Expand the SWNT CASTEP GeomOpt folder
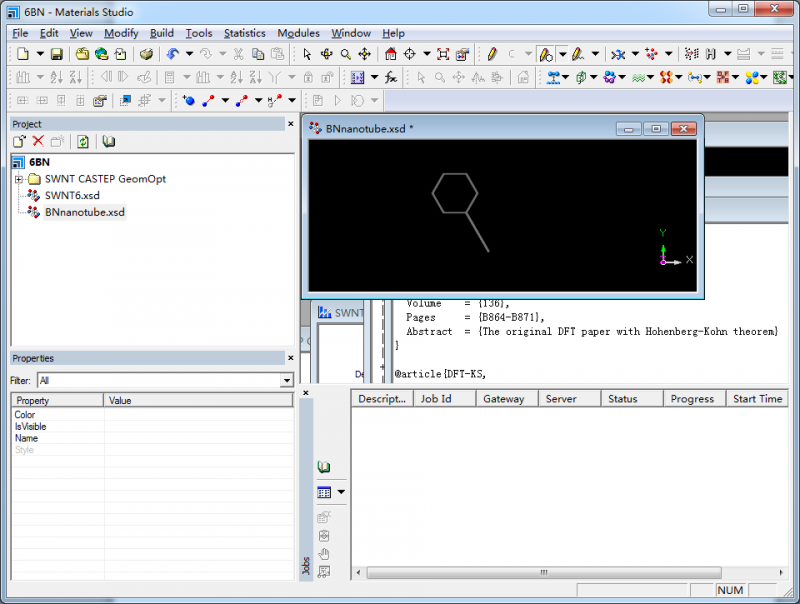 [x=19, y=179]
